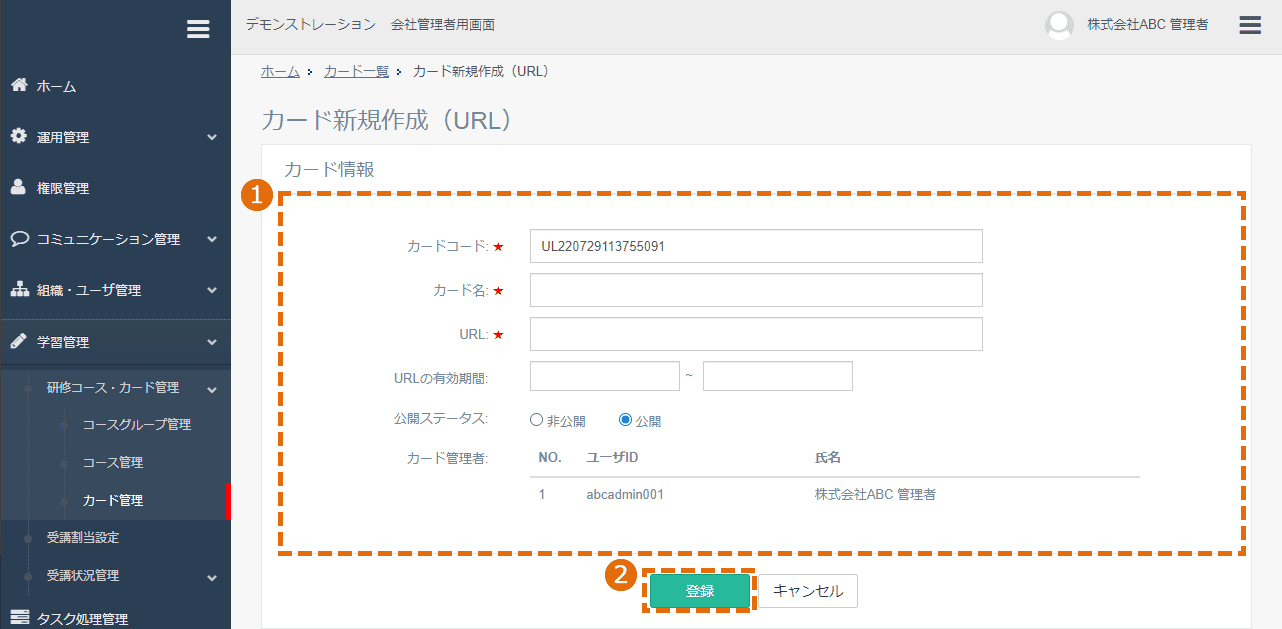1282x629 pixels.
Task: Click the カードコード input field
Action: 756,246
